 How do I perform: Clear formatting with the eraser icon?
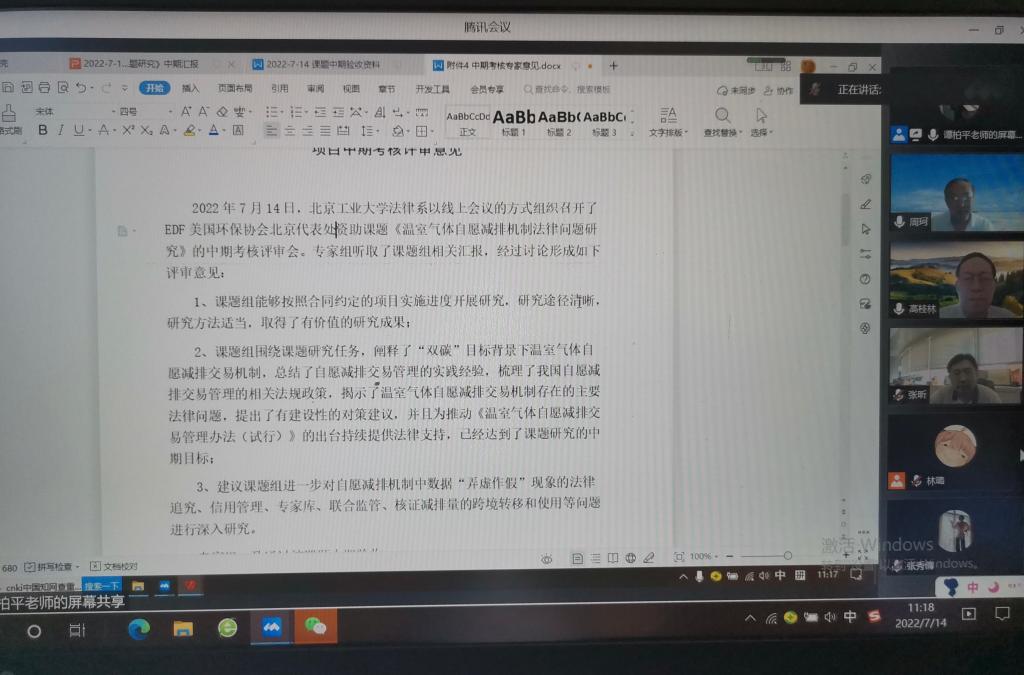pos(222,112)
